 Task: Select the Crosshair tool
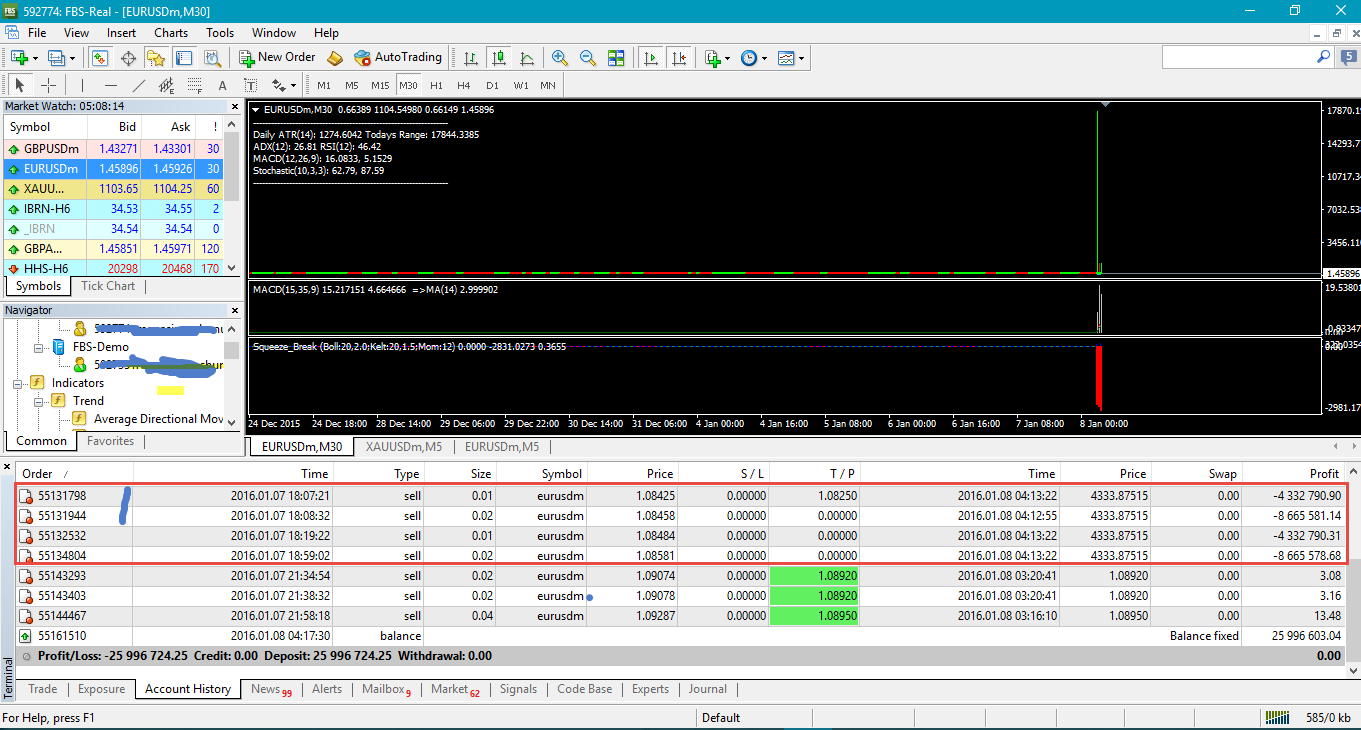click(48, 85)
